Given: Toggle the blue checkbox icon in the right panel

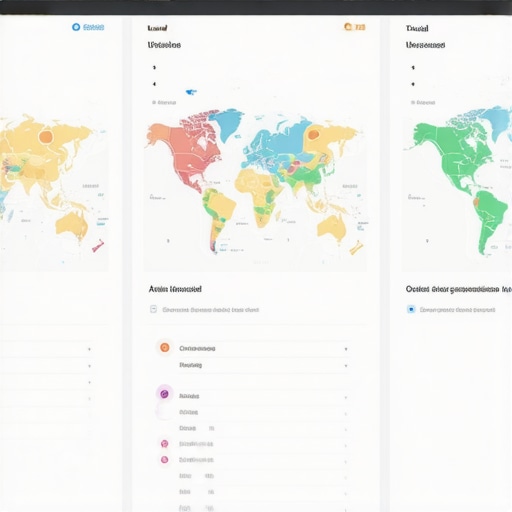Looking at the screenshot, I should (411, 309).
